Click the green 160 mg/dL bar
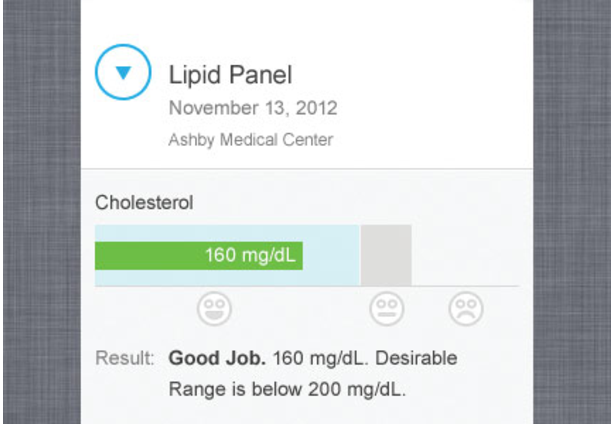The width and height of the screenshot is (615, 424). pyautogui.click(x=199, y=256)
